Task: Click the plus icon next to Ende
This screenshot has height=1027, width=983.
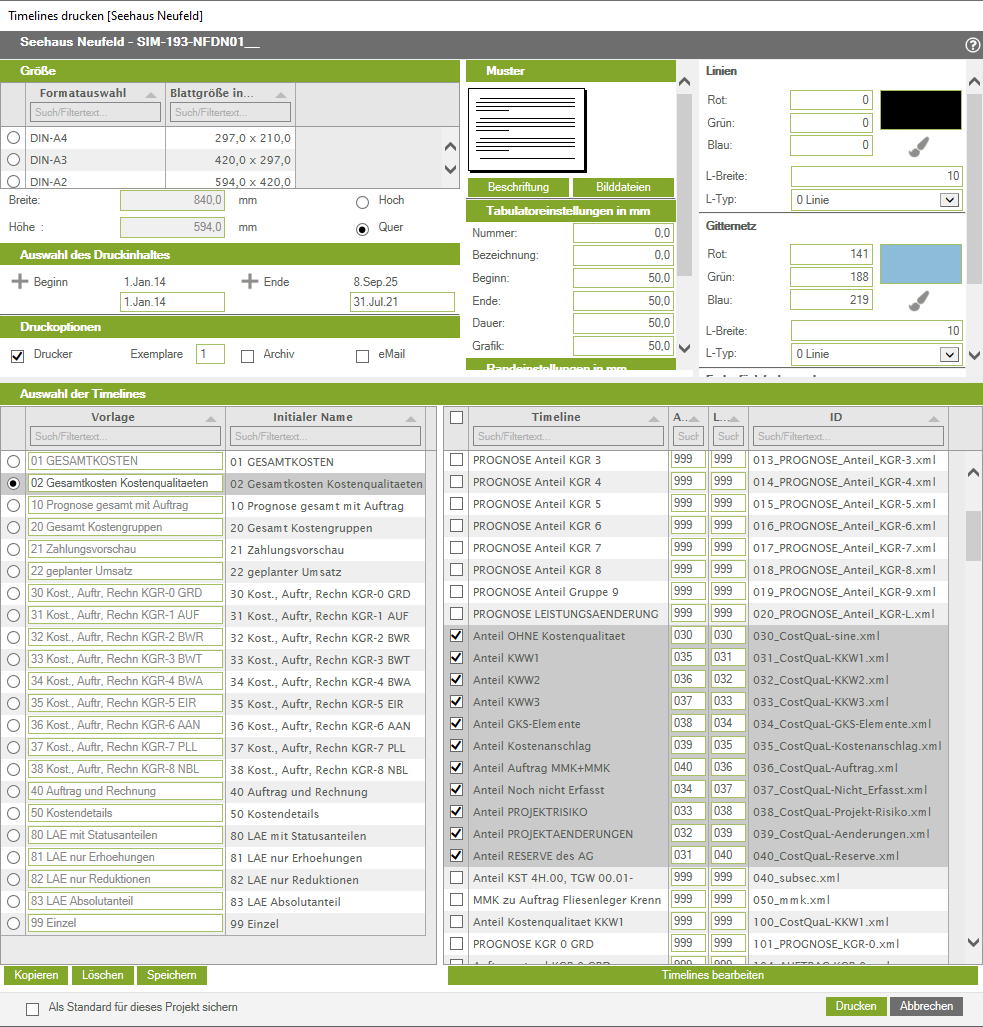Action: coord(250,282)
